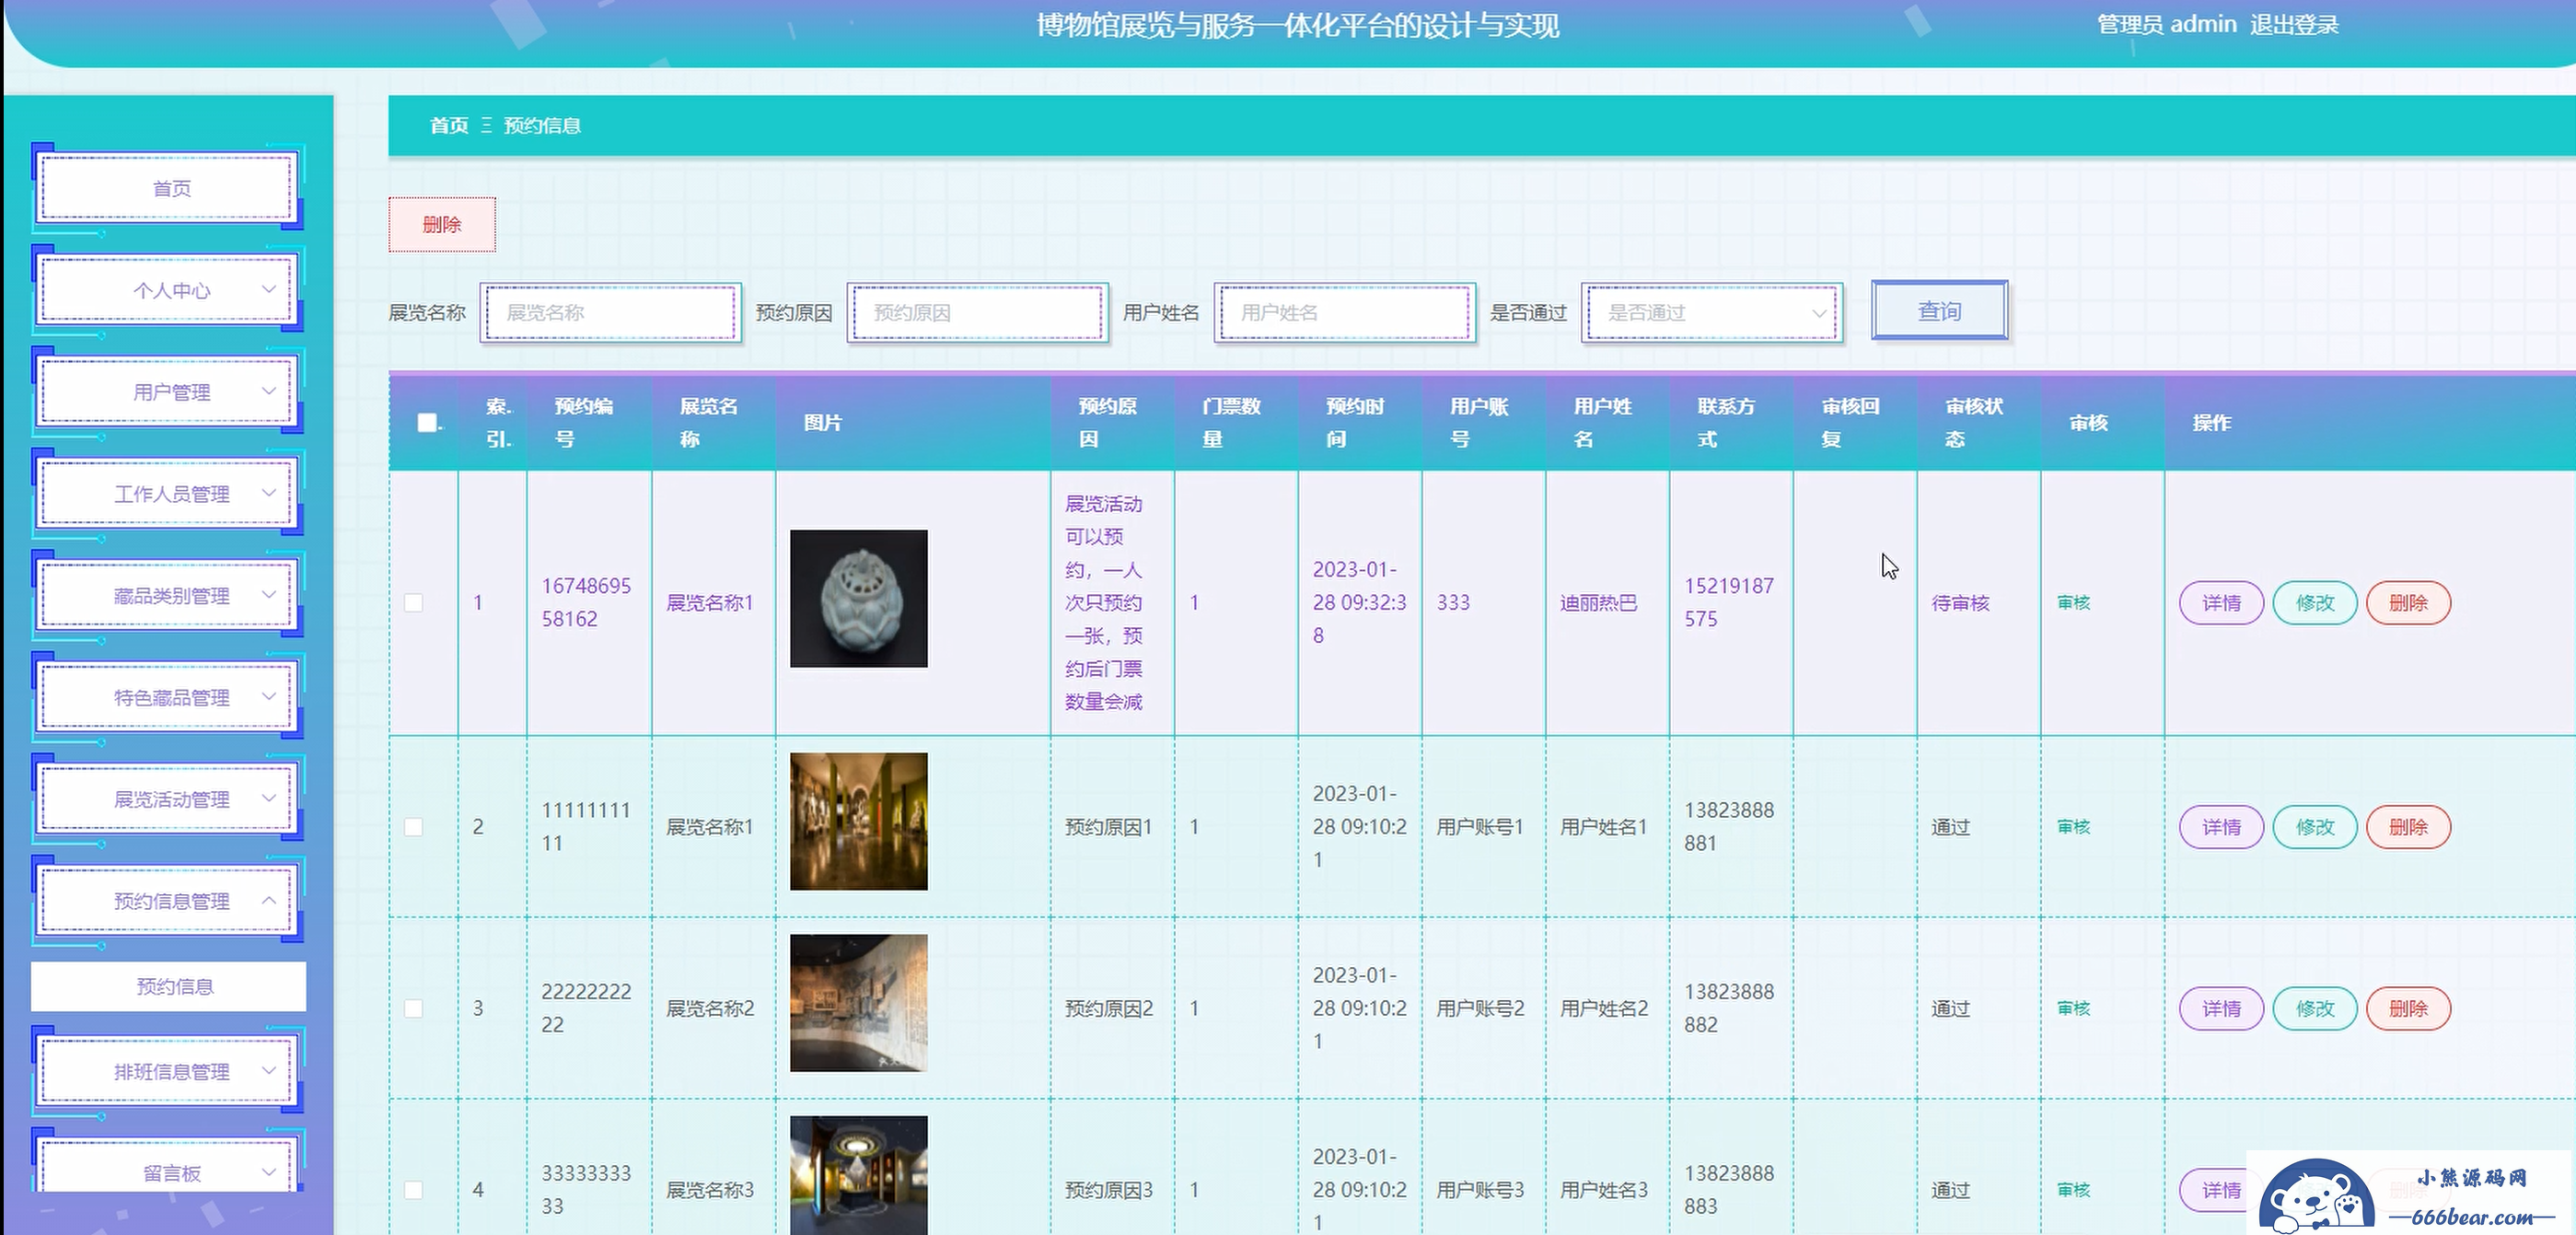Screen dimensions: 2576x1235
Task: Click the 待审核 status text
Action: [1961, 603]
